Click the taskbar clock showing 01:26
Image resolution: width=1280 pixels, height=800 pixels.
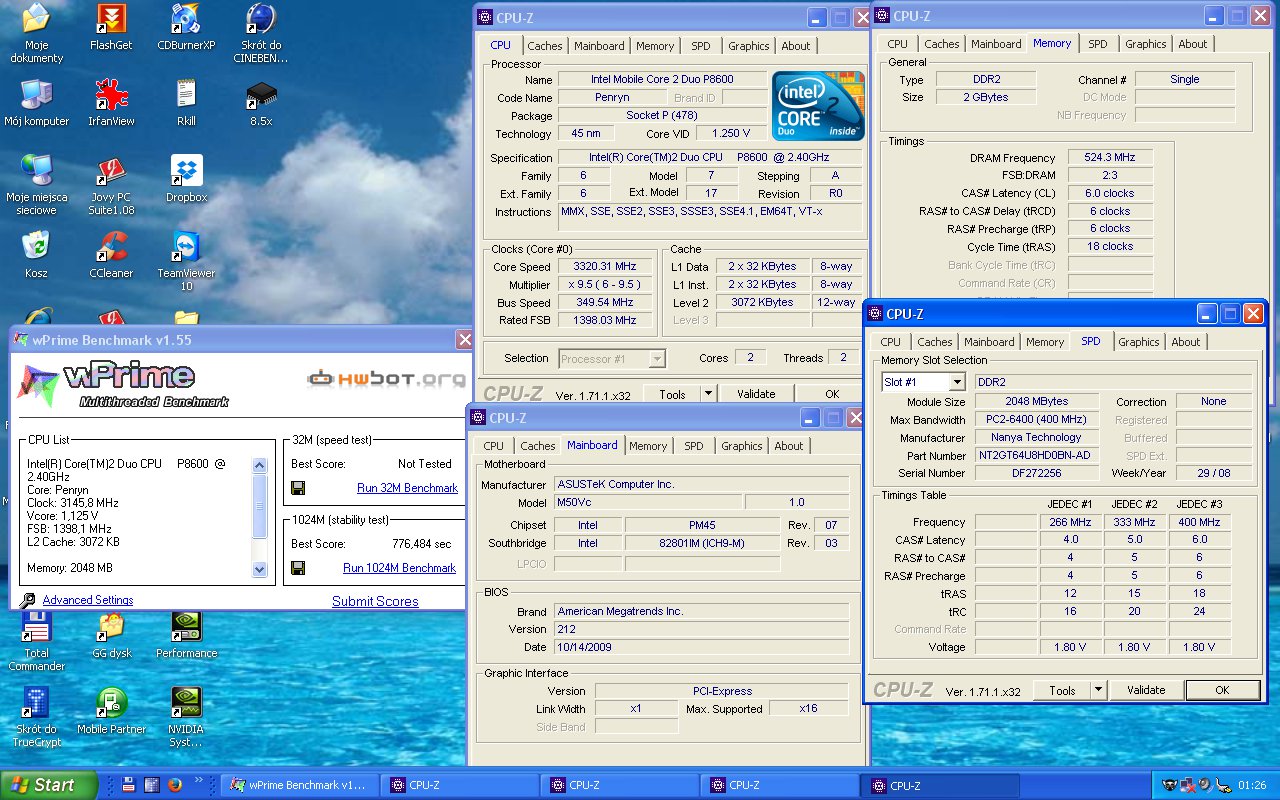coord(1252,786)
